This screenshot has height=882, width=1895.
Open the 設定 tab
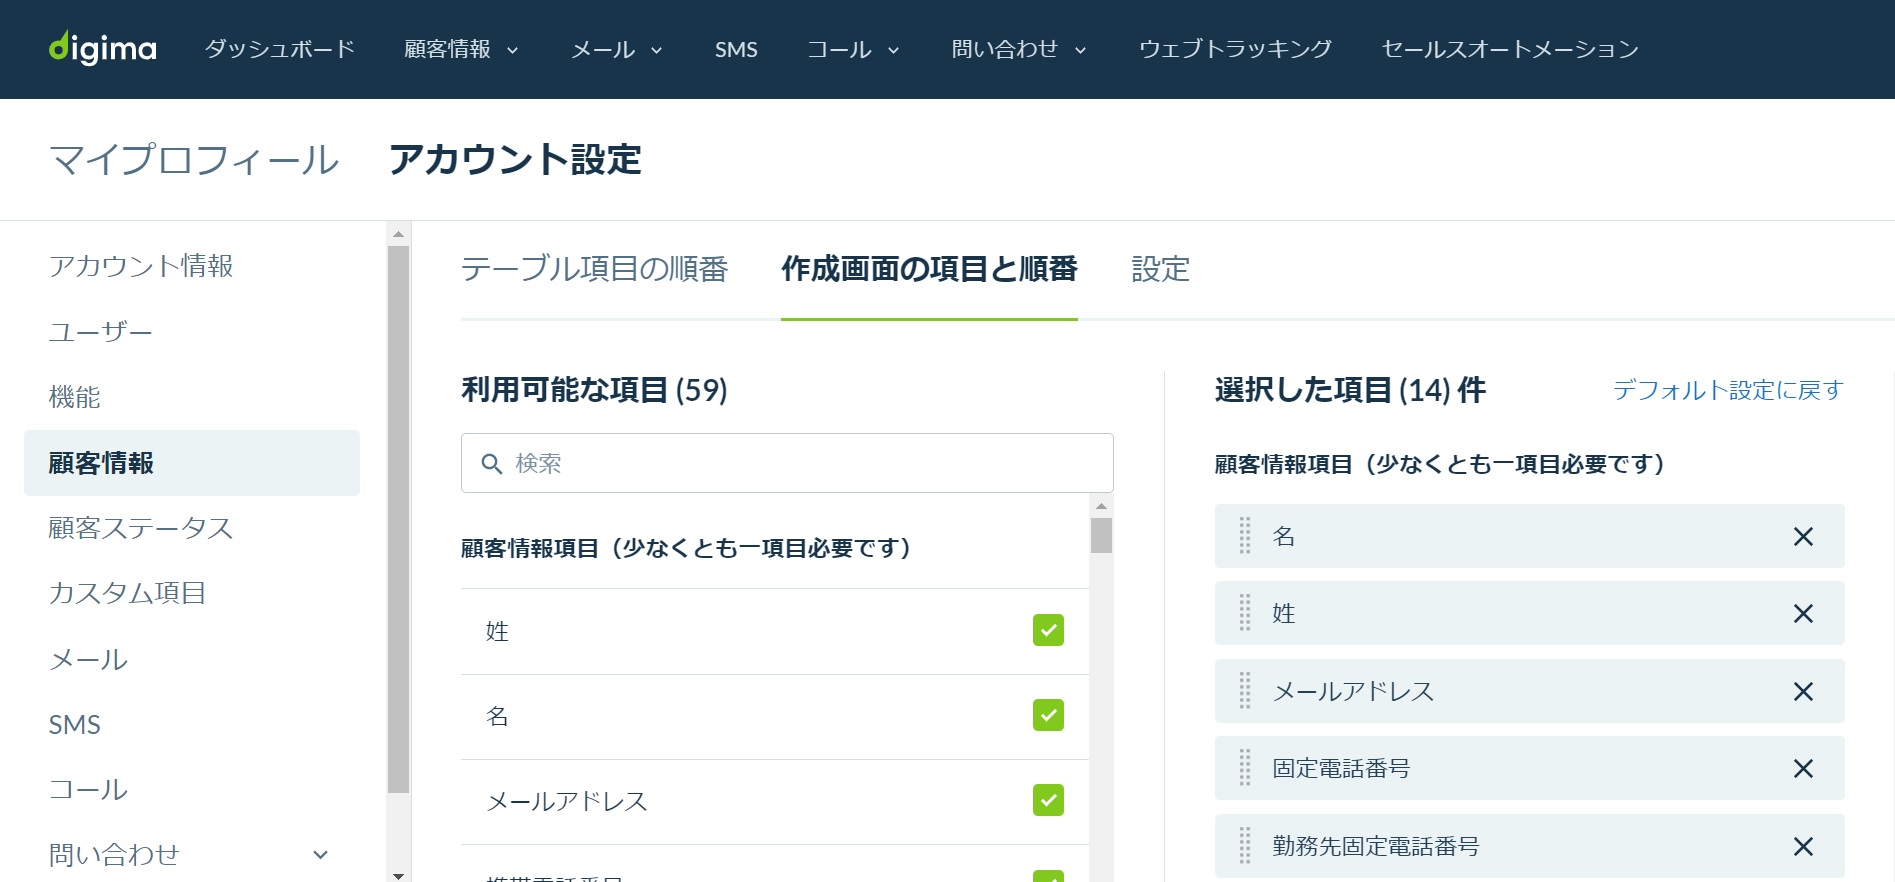point(1160,269)
